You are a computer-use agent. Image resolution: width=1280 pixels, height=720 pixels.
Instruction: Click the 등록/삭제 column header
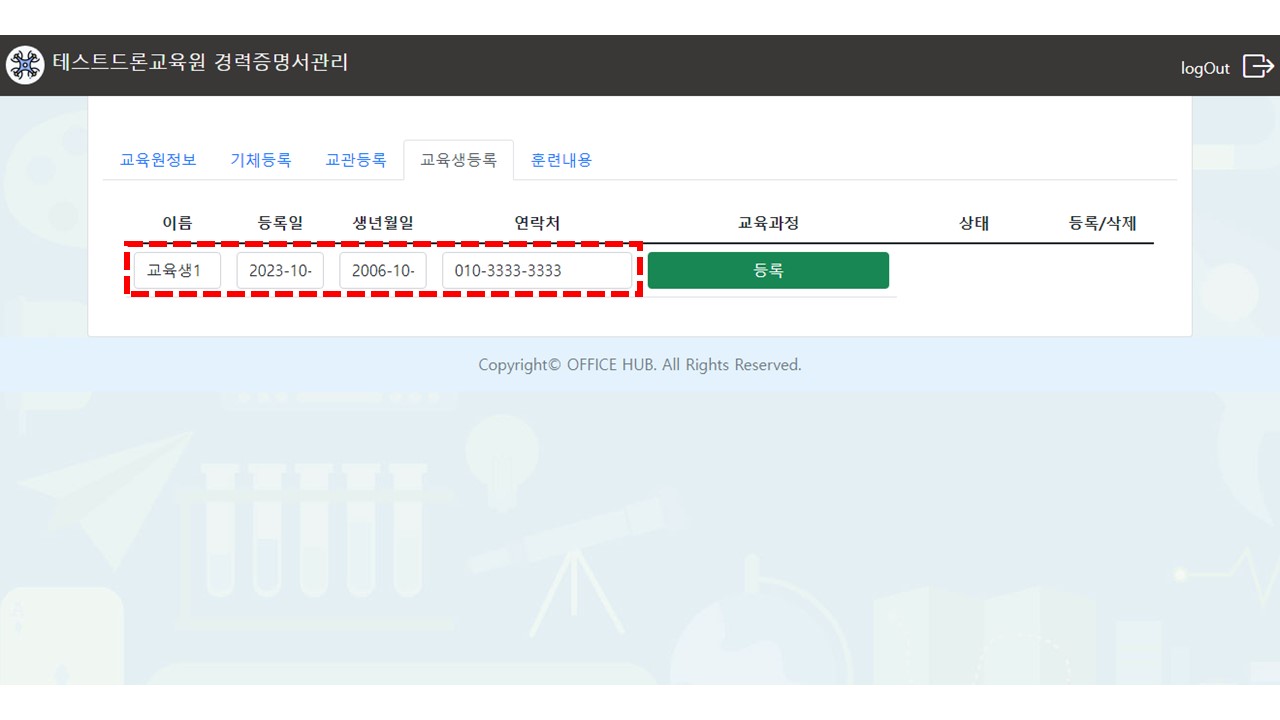tap(1102, 223)
